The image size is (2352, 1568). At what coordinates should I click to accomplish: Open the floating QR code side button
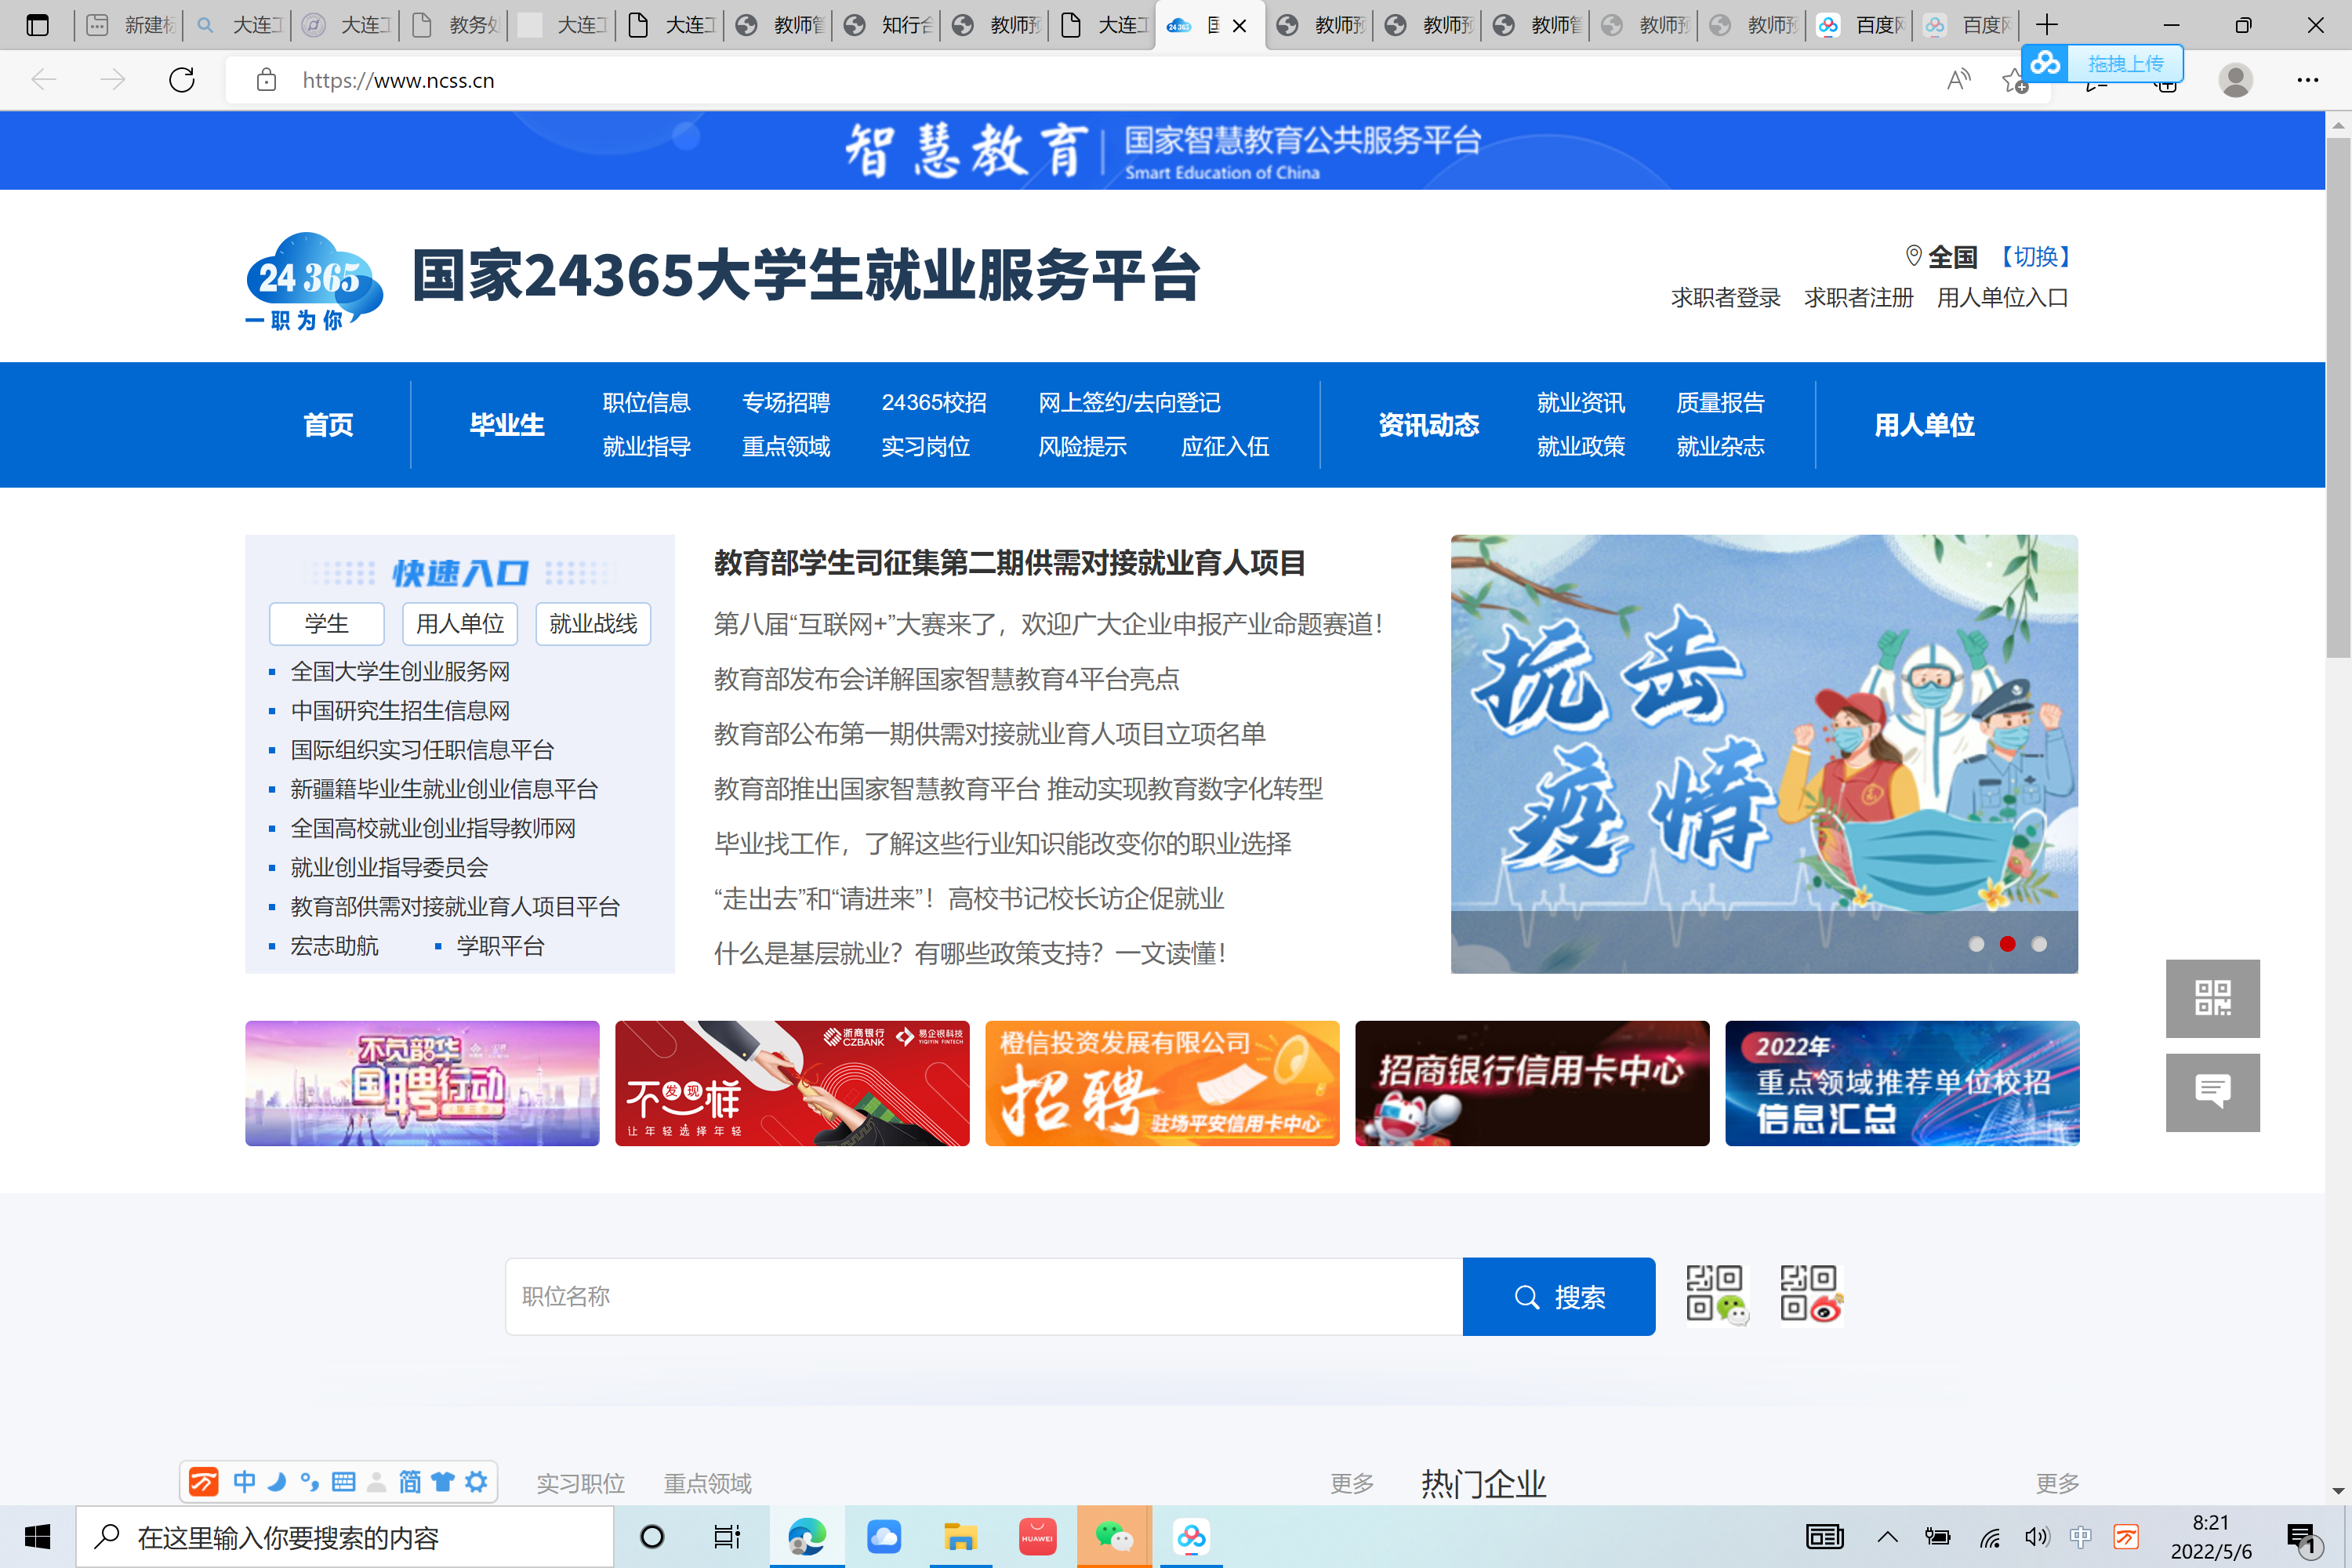click(2212, 998)
